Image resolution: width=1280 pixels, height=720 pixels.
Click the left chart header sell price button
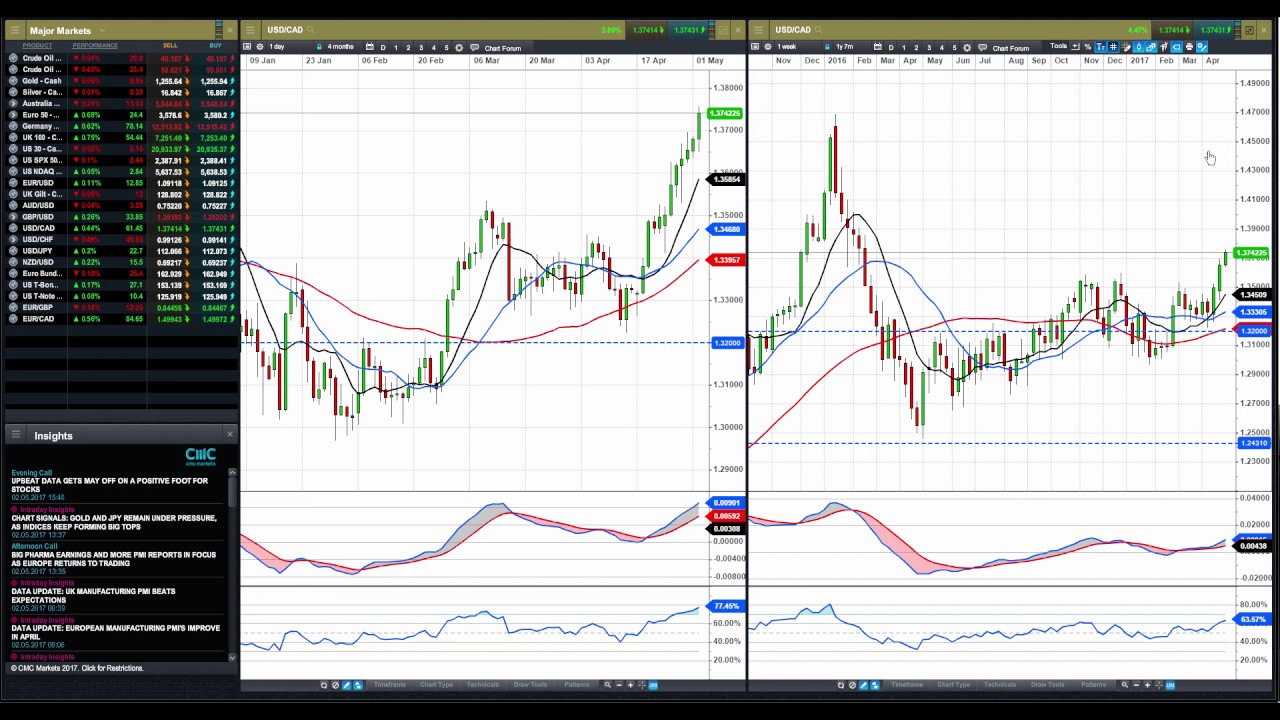647,30
